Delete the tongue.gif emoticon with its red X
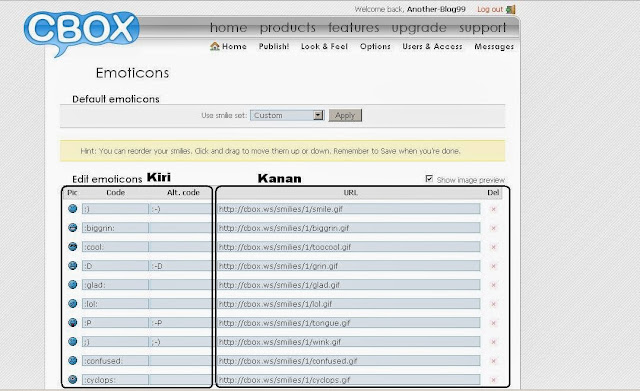 click(493, 323)
